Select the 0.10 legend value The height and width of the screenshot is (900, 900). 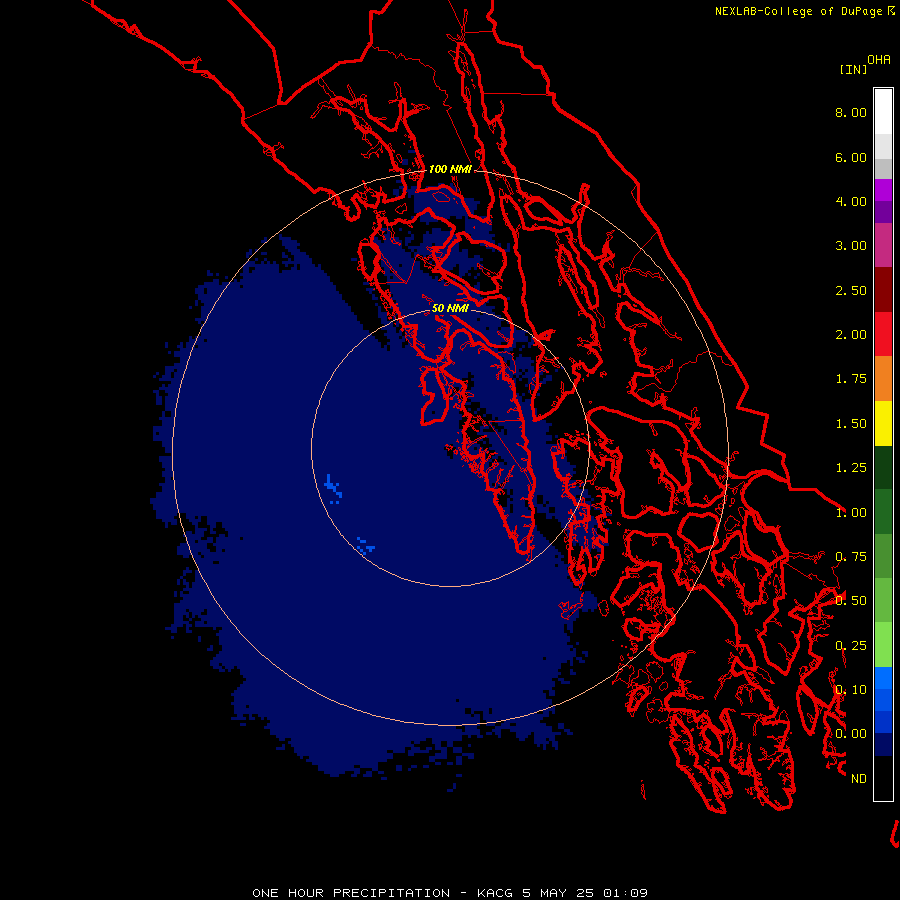tap(851, 690)
